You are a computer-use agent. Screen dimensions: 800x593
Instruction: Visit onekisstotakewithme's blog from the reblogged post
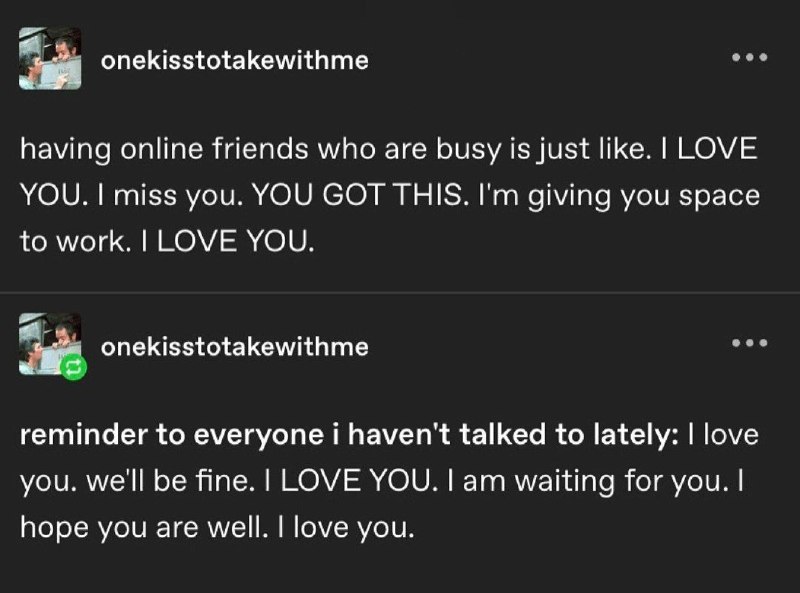(235, 347)
